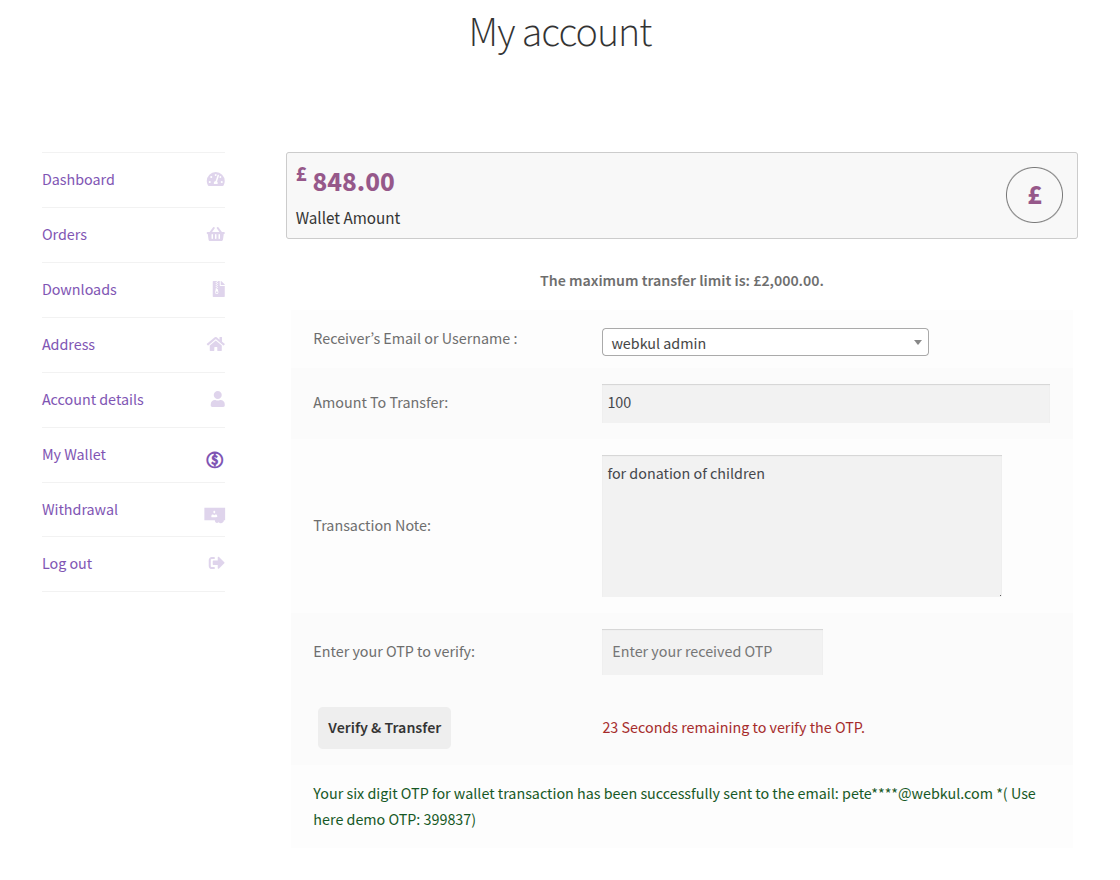Open the Downloads menu link
The height and width of the screenshot is (880, 1120).
(79, 290)
